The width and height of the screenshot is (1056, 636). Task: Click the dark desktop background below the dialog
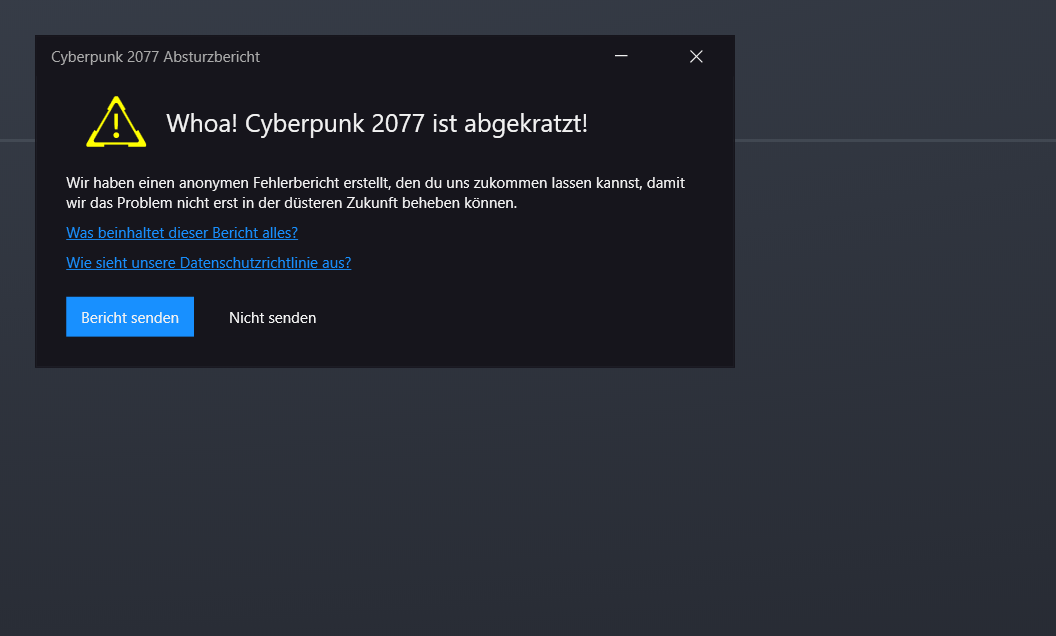pyautogui.click(x=400, y=500)
